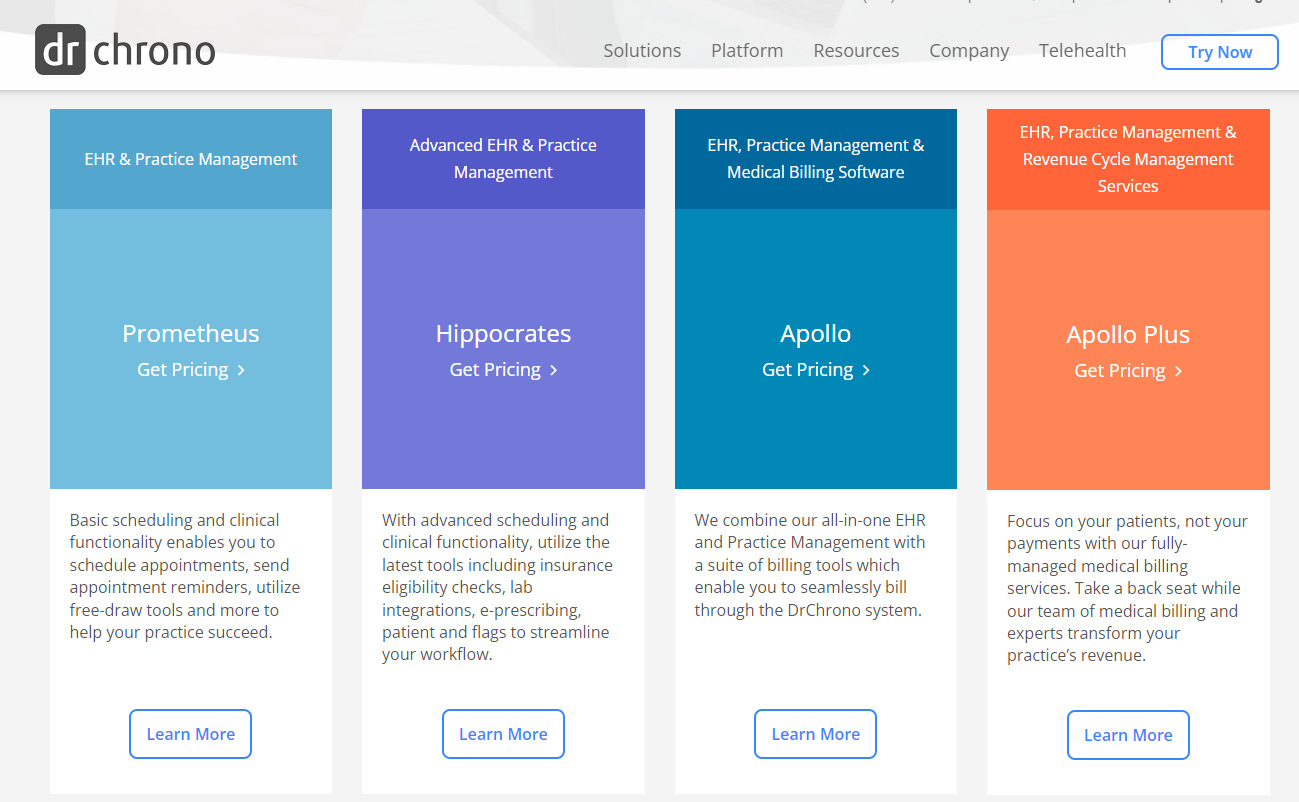Select the Apollo Plus plan title
The image size is (1299, 802).
click(1128, 334)
